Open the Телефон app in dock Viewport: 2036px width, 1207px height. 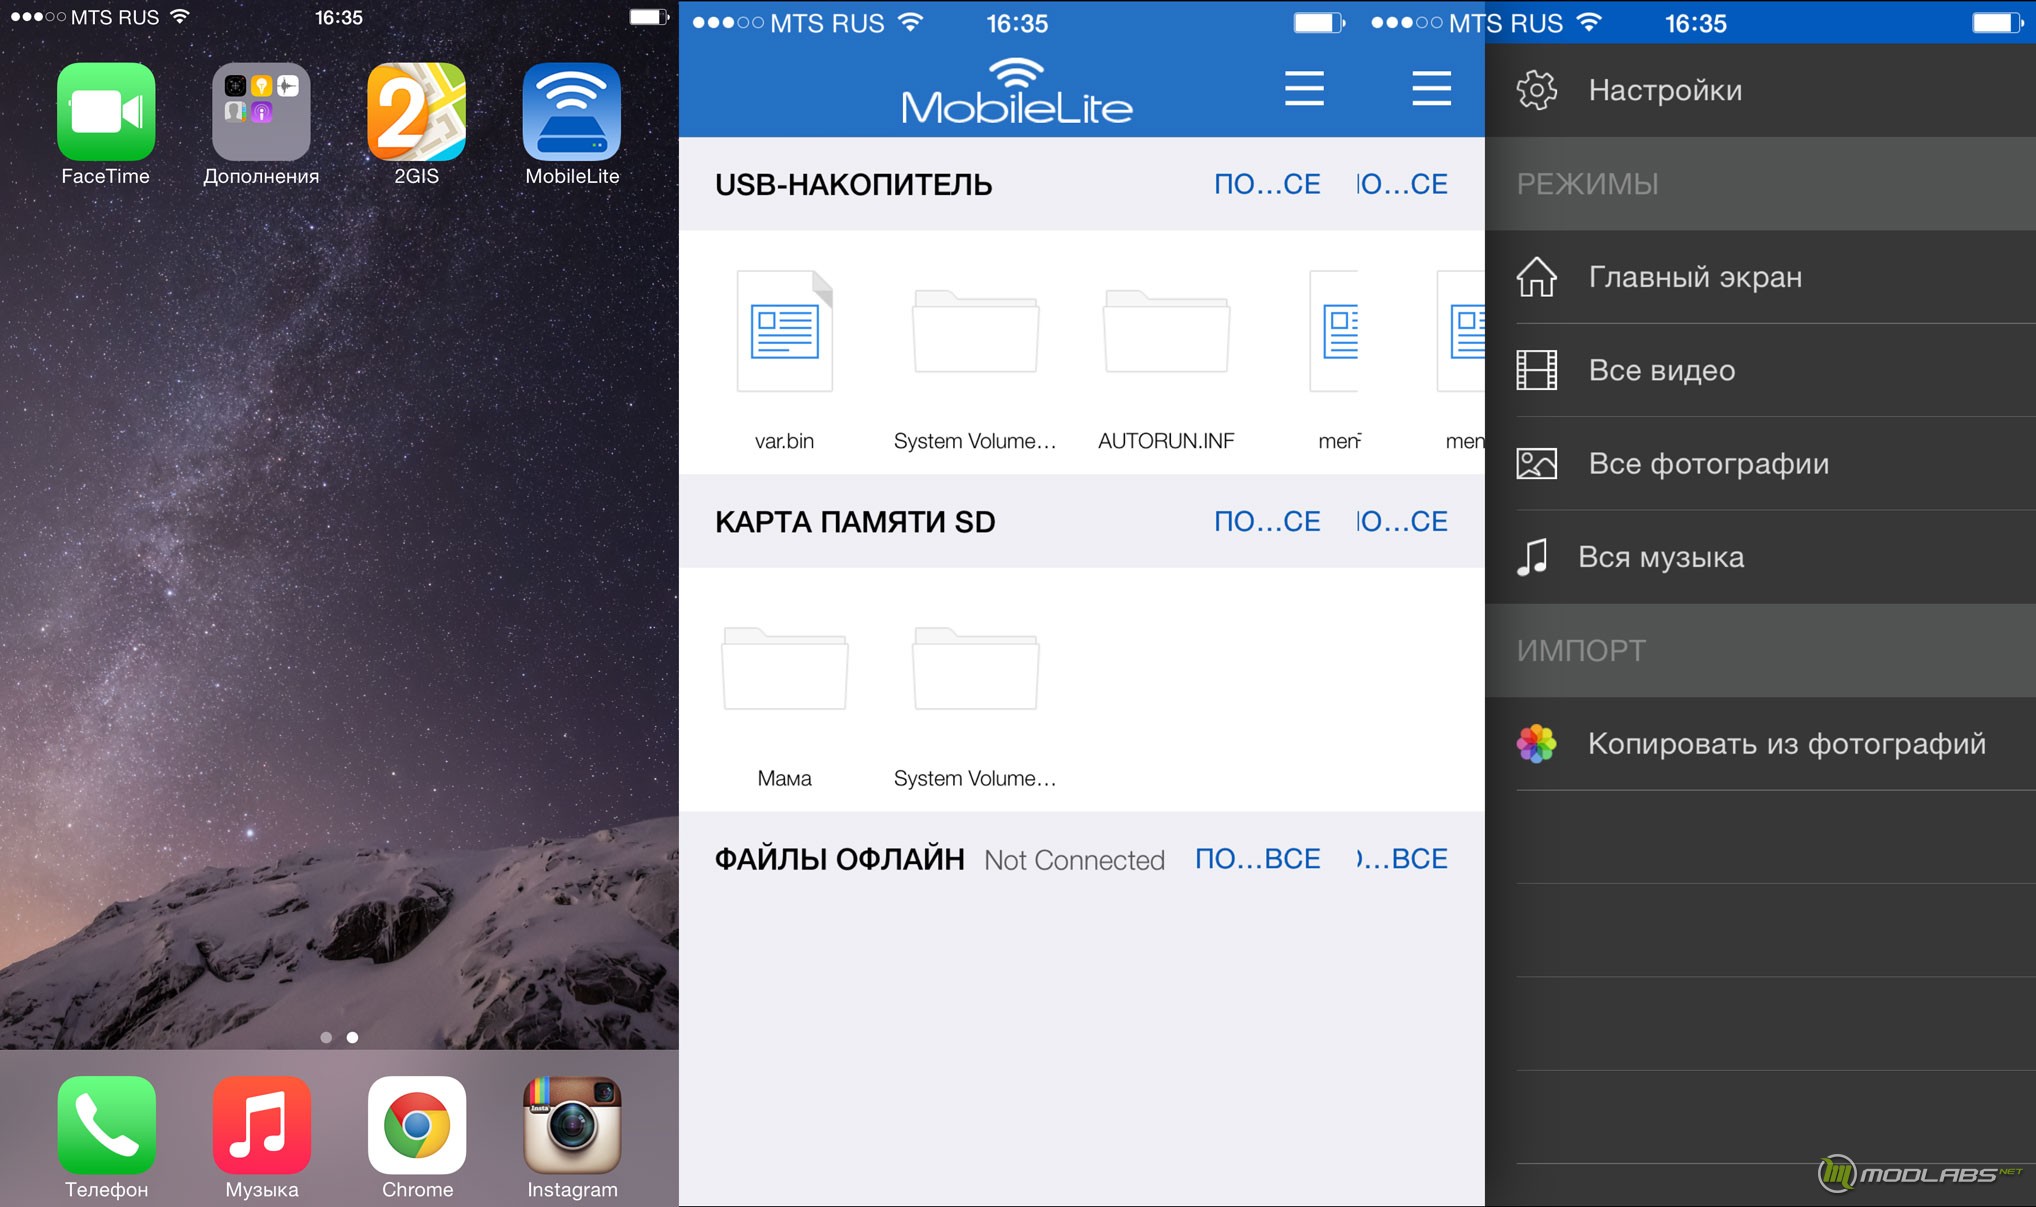106,1124
